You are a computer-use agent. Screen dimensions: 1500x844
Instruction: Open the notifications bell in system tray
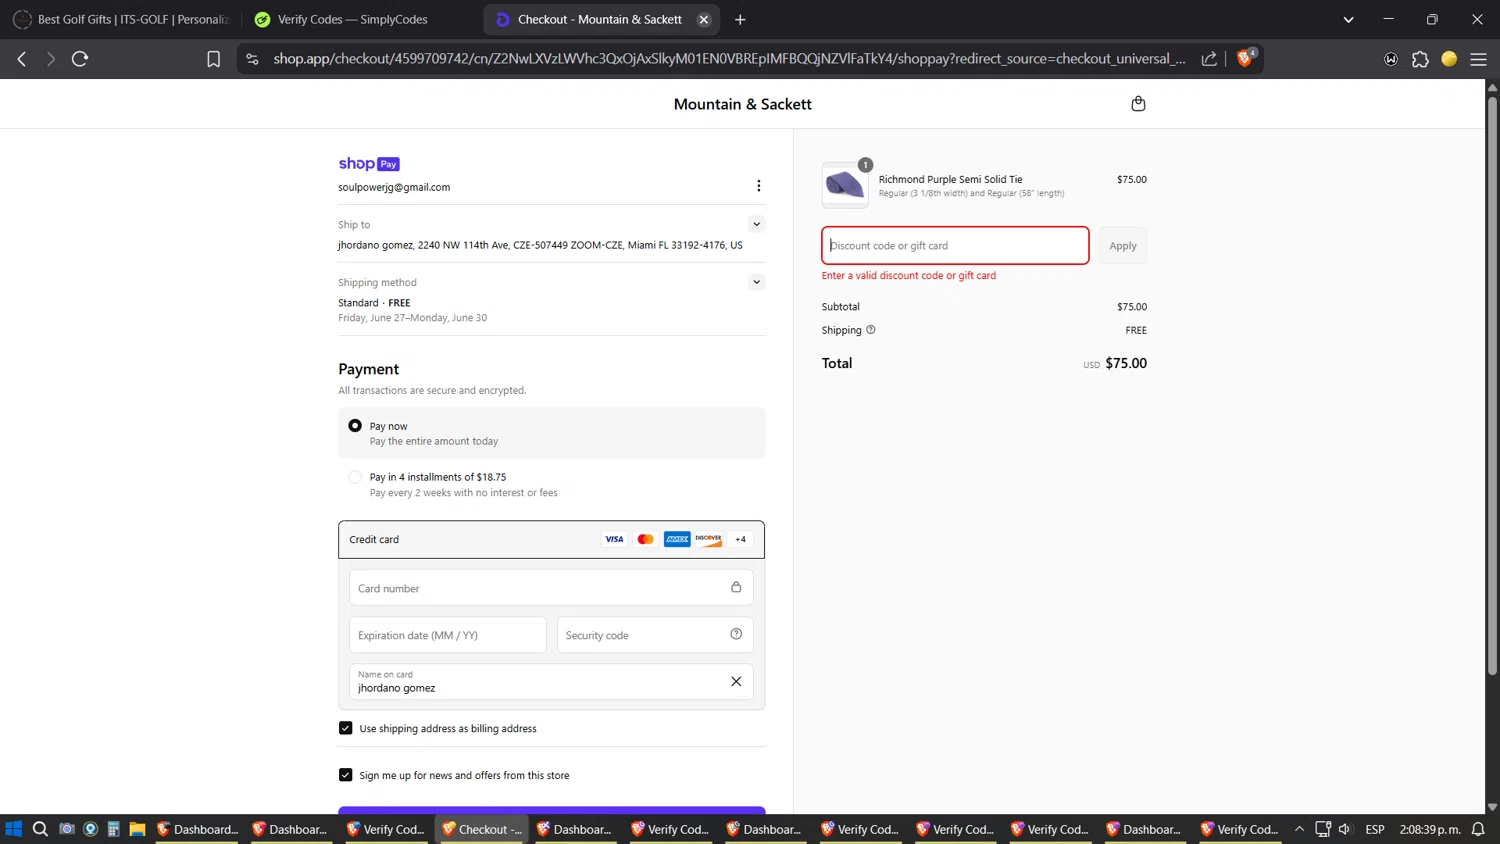coord(1478,829)
